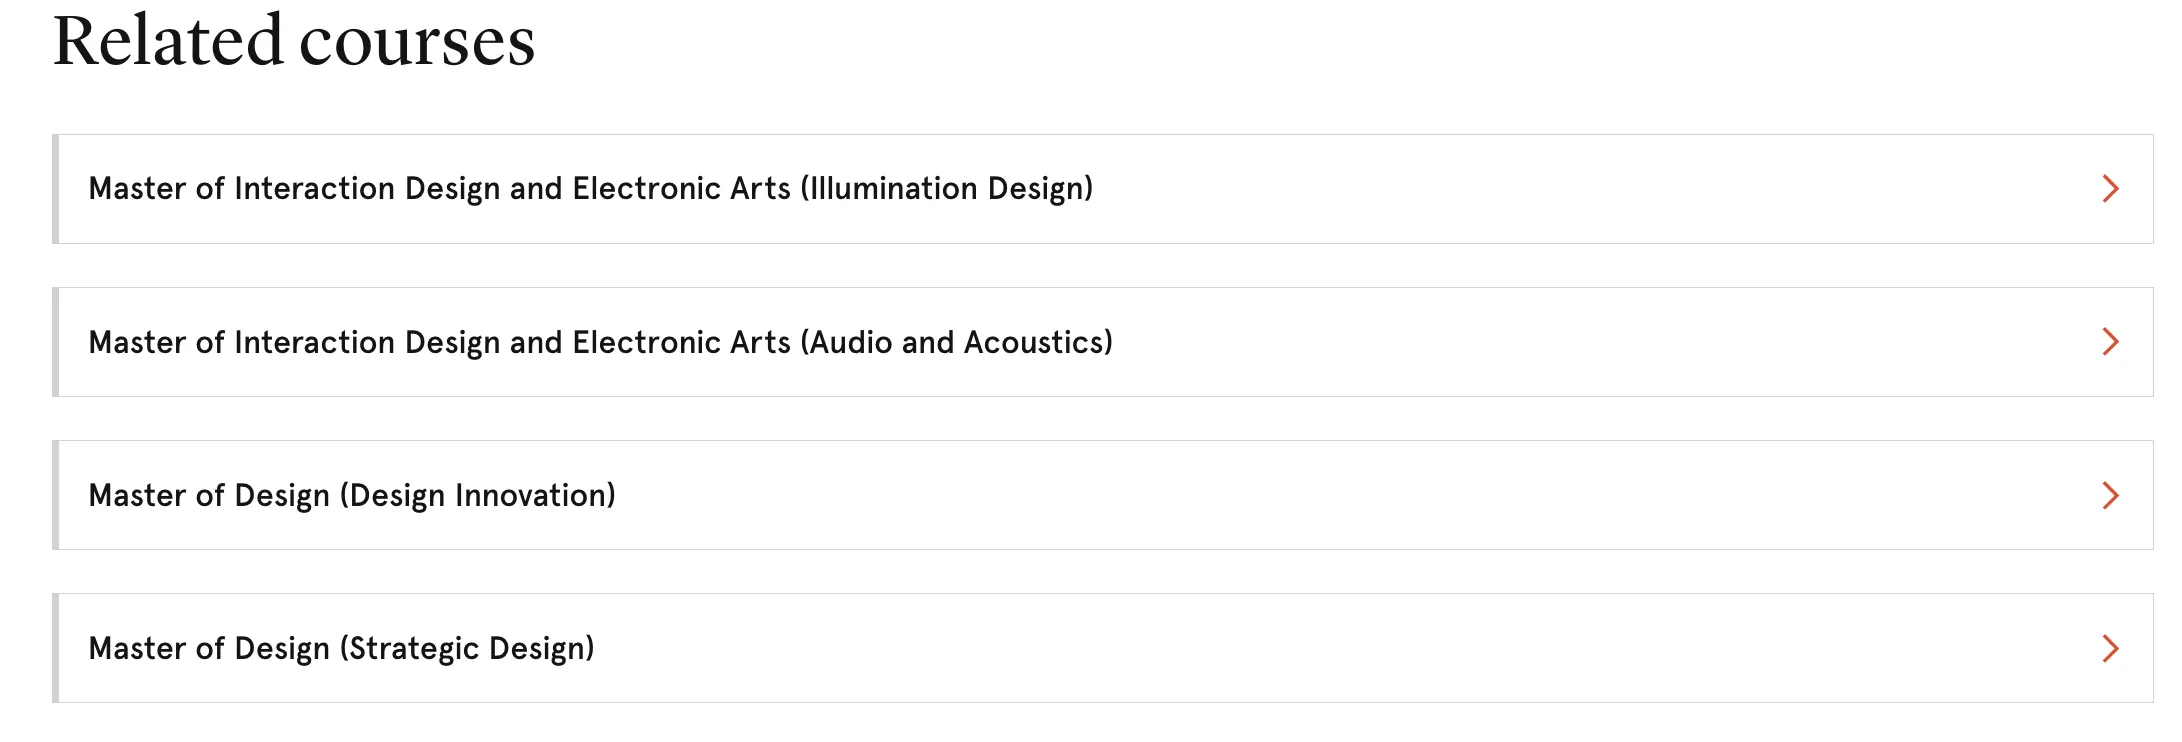2182x742 pixels.
Task: Click "Master of Design" in the Strategic Design row
Action: 209,649
